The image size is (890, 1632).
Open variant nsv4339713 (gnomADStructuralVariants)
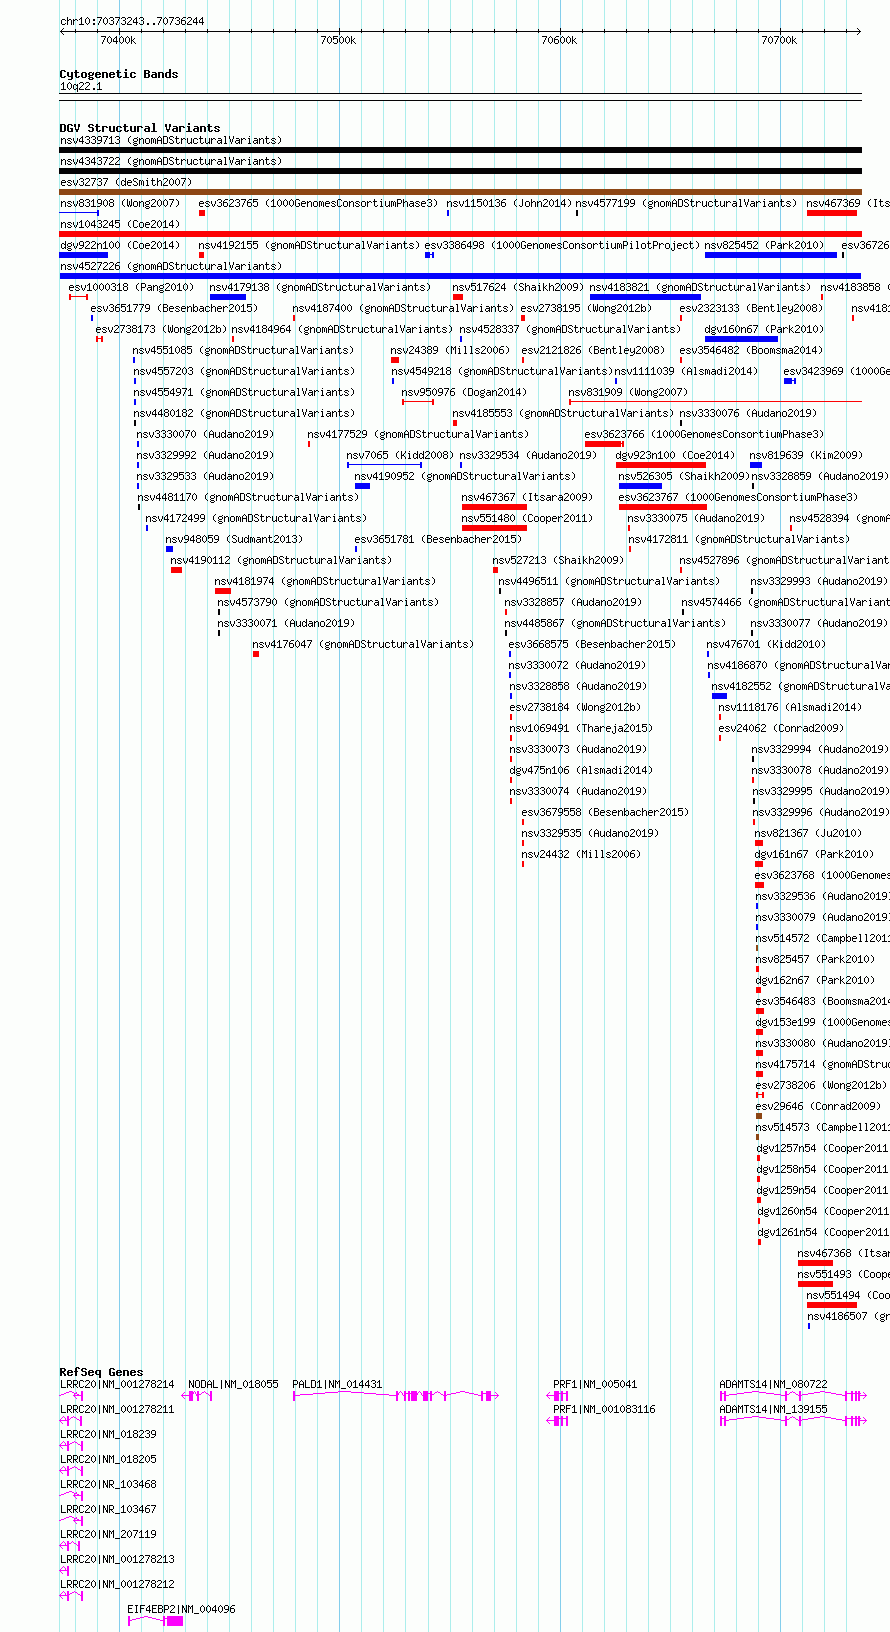(171, 140)
